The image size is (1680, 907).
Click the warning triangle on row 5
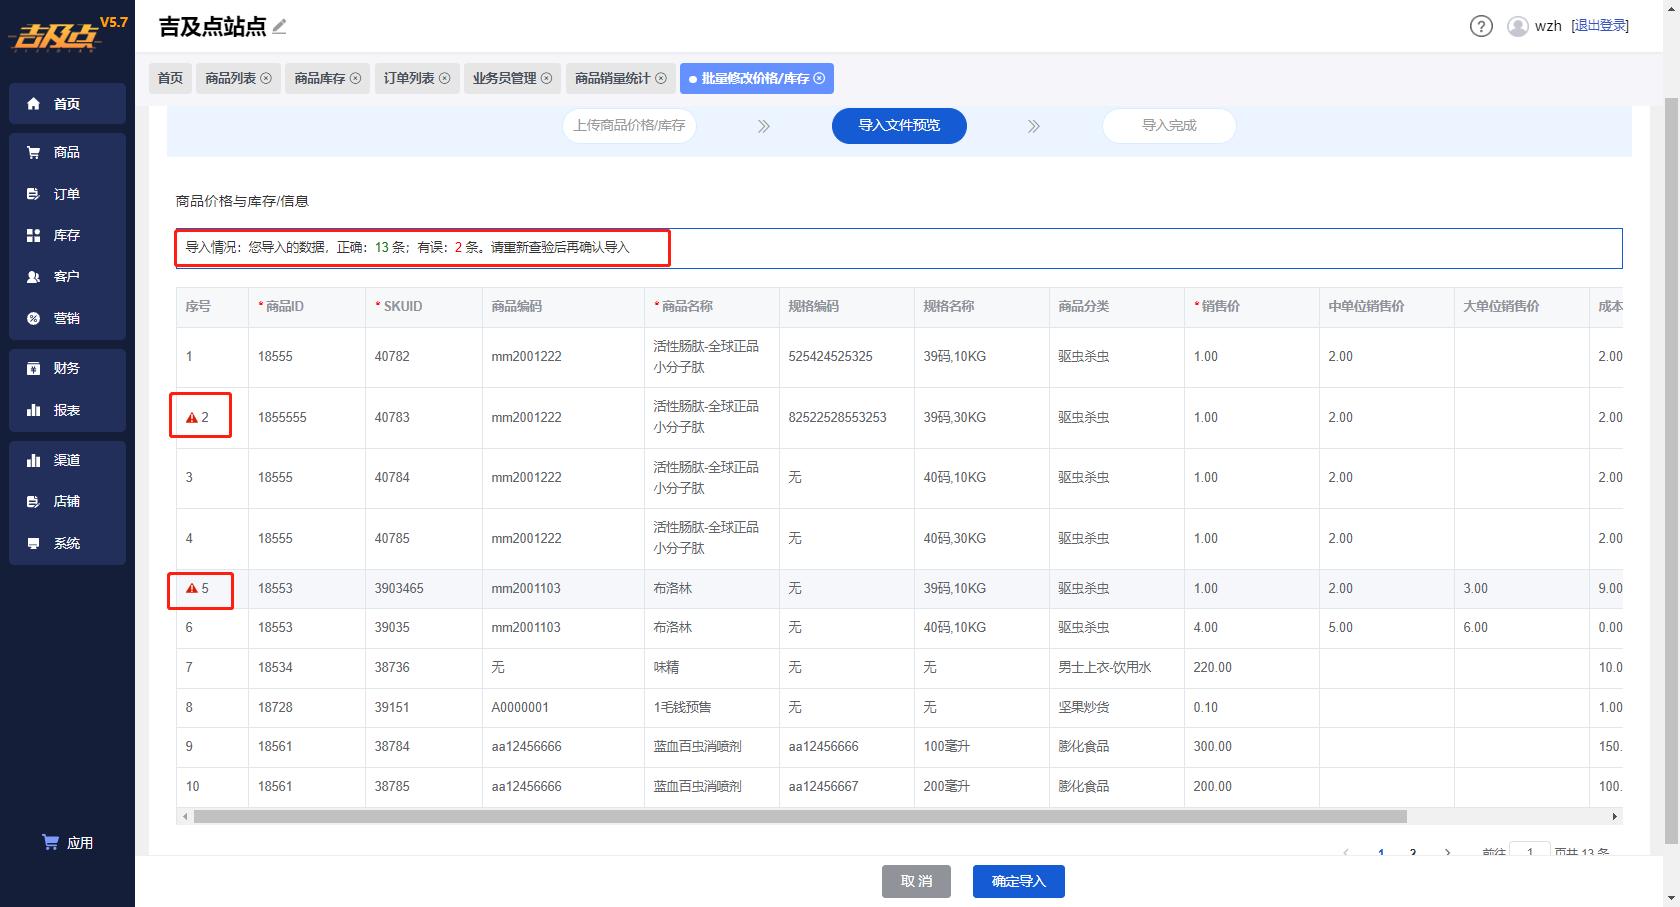pos(192,589)
